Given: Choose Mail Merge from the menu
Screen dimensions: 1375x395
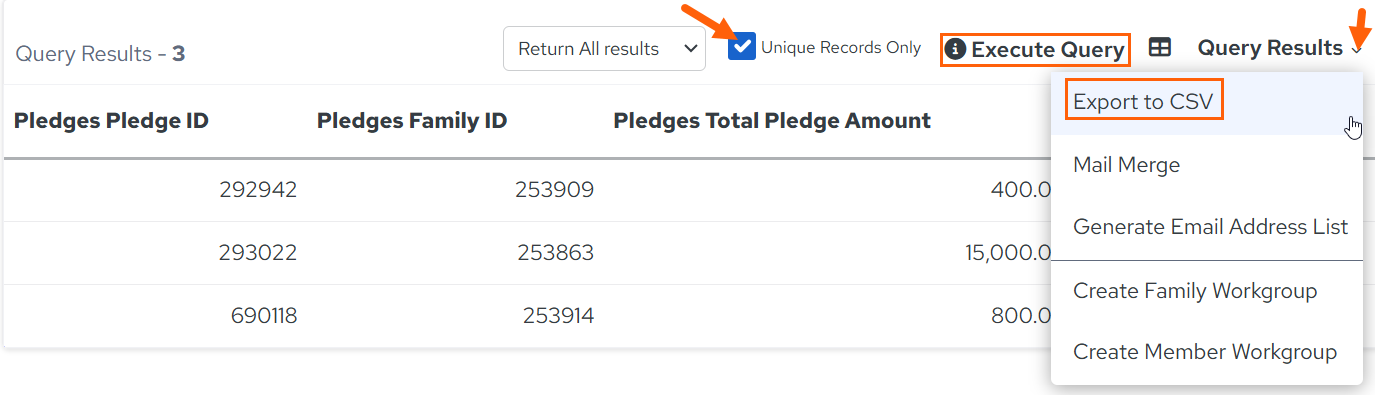Looking at the screenshot, I should tap(1126, 165).
